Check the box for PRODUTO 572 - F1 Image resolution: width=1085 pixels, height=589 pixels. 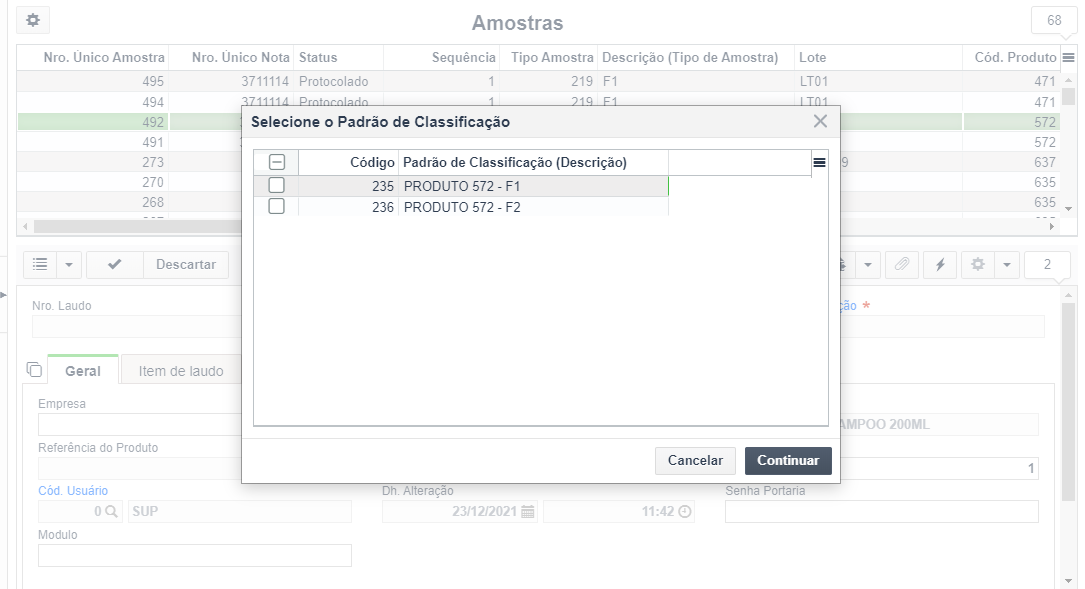point(276,185)
